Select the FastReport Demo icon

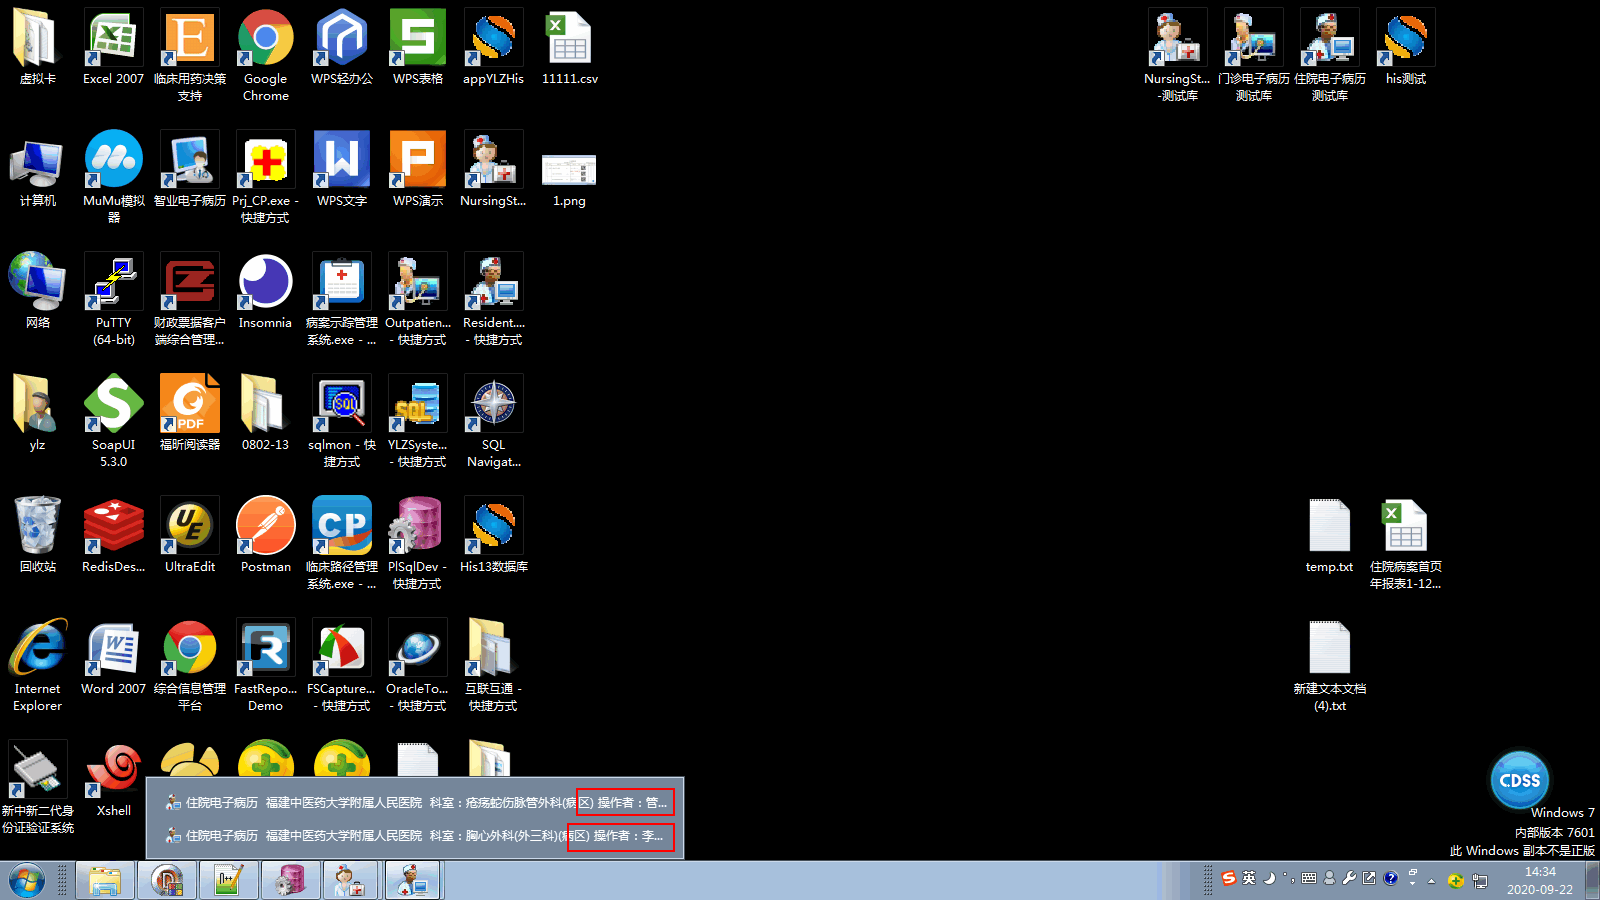click(266, 666)
